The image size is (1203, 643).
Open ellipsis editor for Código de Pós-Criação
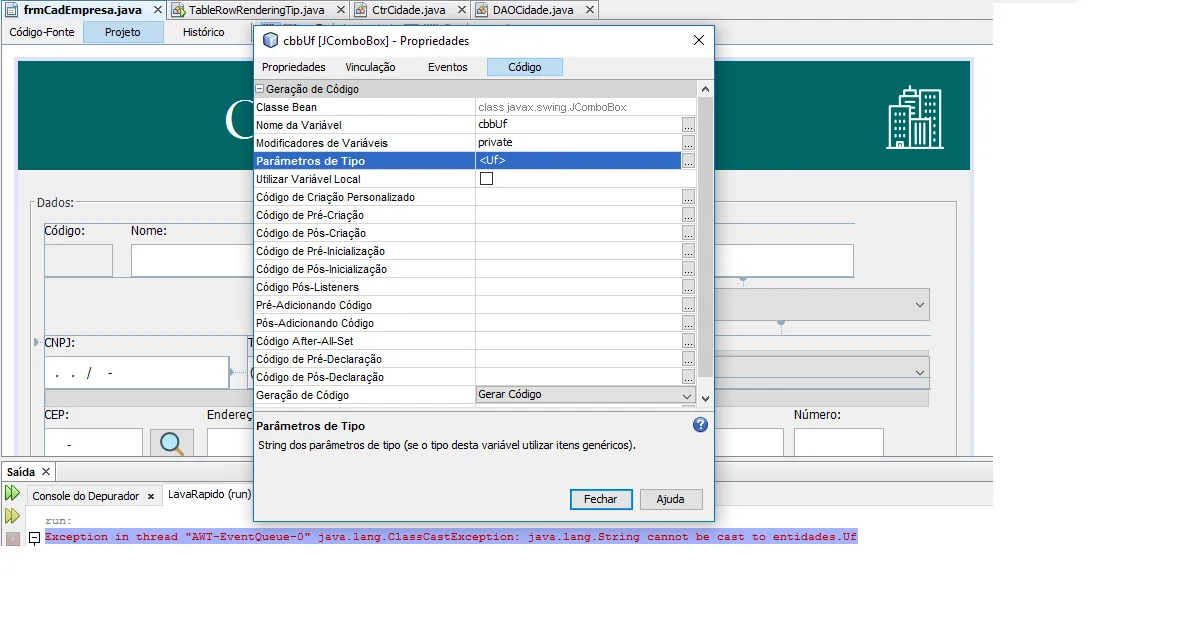[688, 233]
